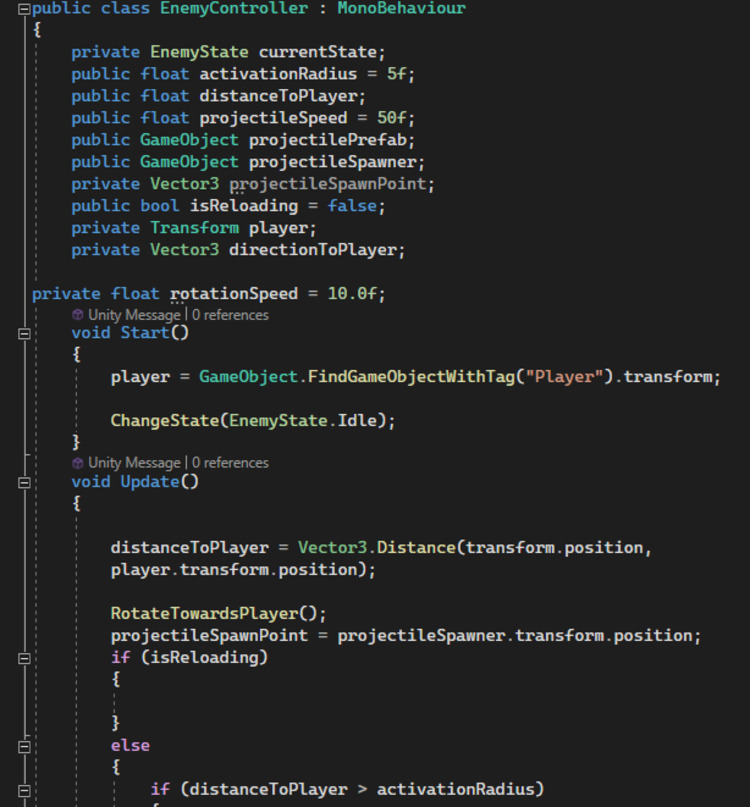Collapse the Start() method region

pyautogui.click(x=24, y=334)
